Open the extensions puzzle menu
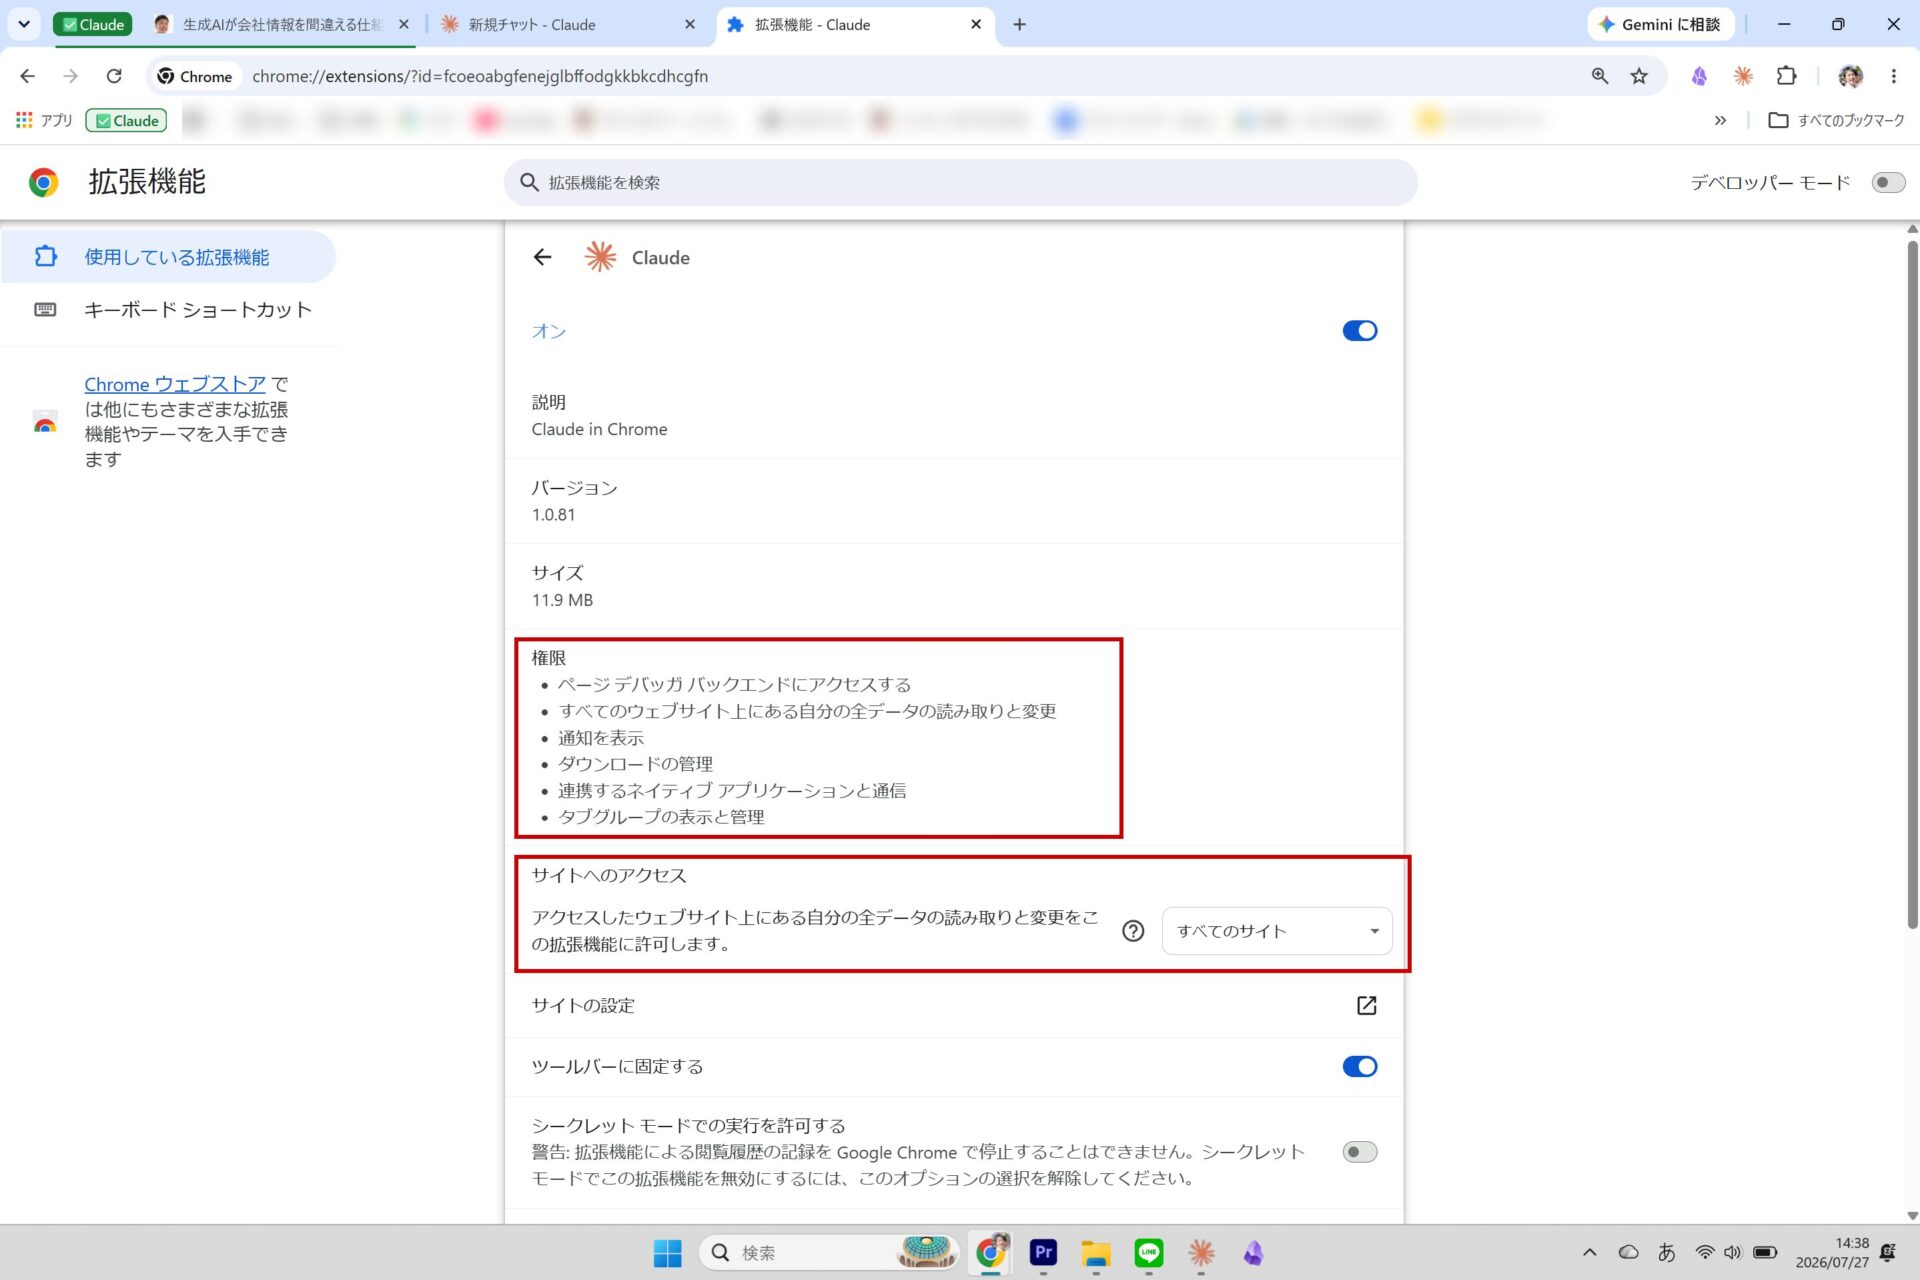Viewport: 1920px width, 1280px height. click(1786, 76)
